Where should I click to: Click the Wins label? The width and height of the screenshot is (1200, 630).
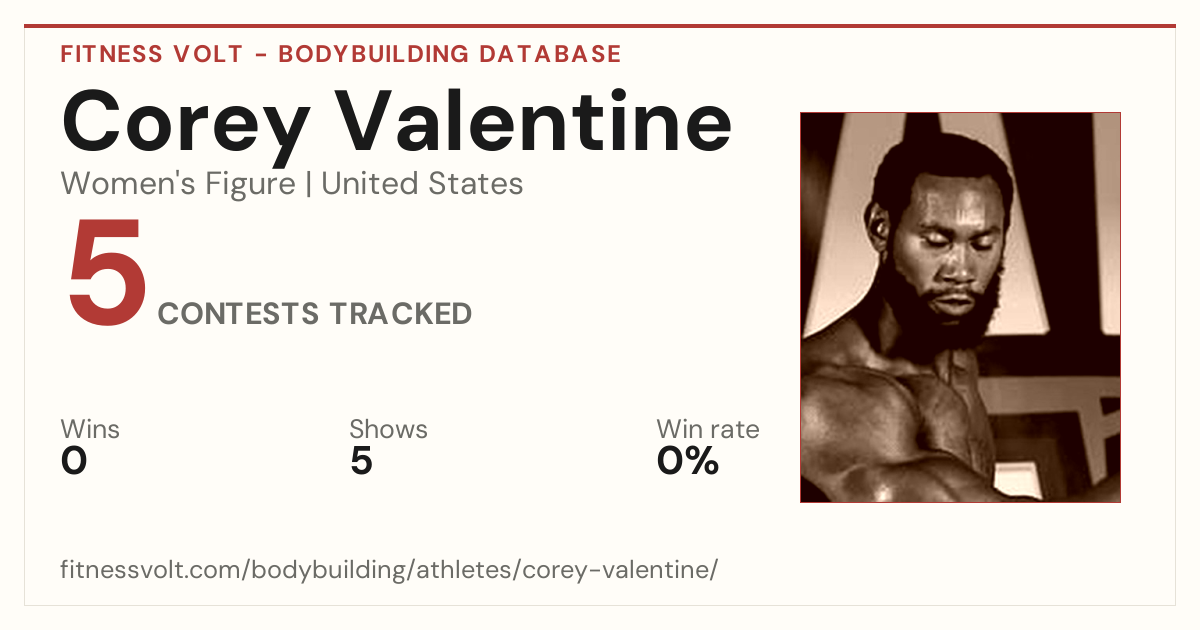coord(90,430)
